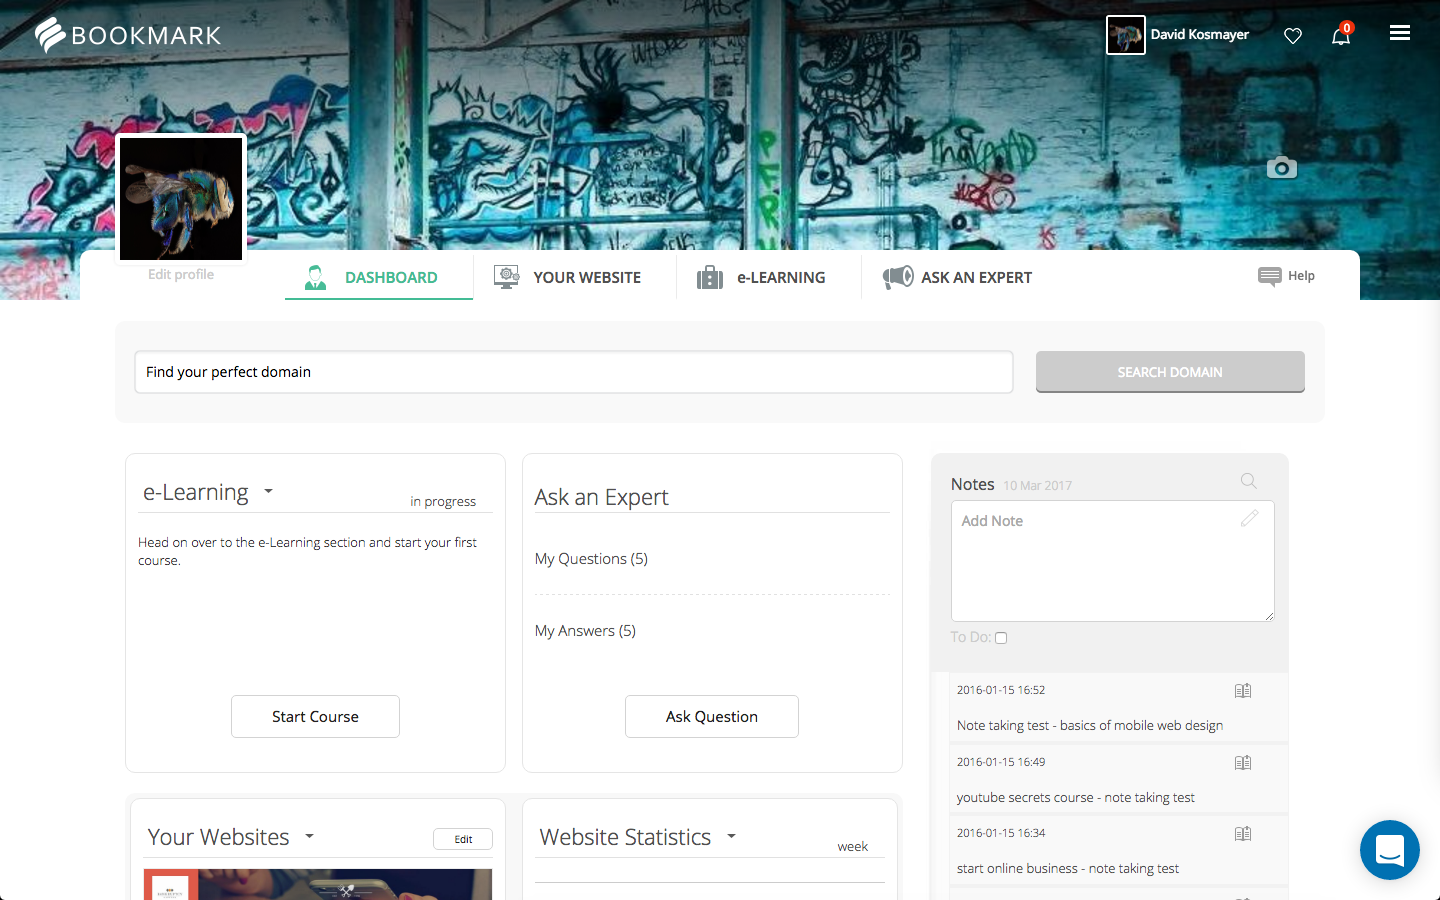
Task: Click the Bookmark logo
Action: click(128, 35)
